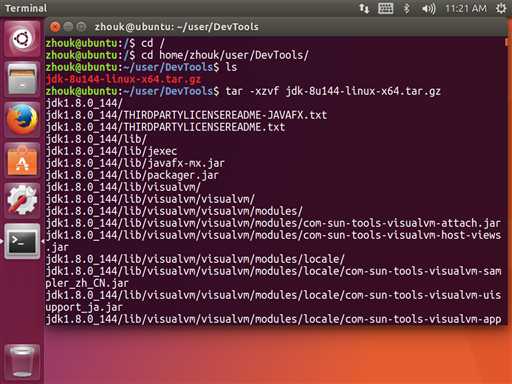The image size is (512, 384).
Task: Open the sound volume indicator
Action: (428, 8)
